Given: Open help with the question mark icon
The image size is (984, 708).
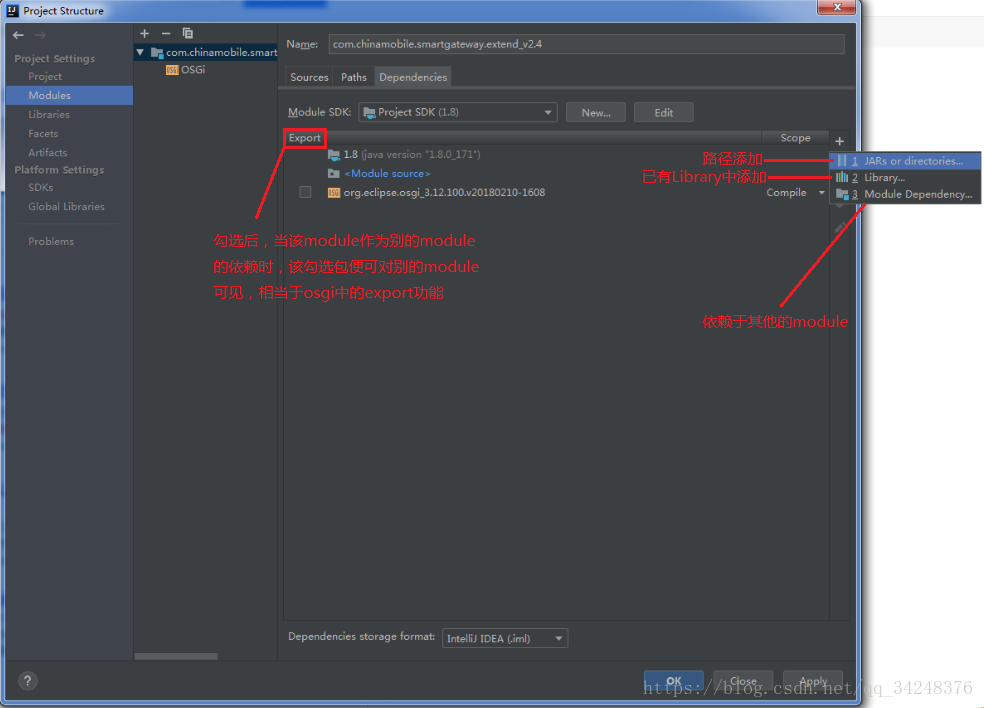Looking at the screenshot, I should (x=28, y=680).
